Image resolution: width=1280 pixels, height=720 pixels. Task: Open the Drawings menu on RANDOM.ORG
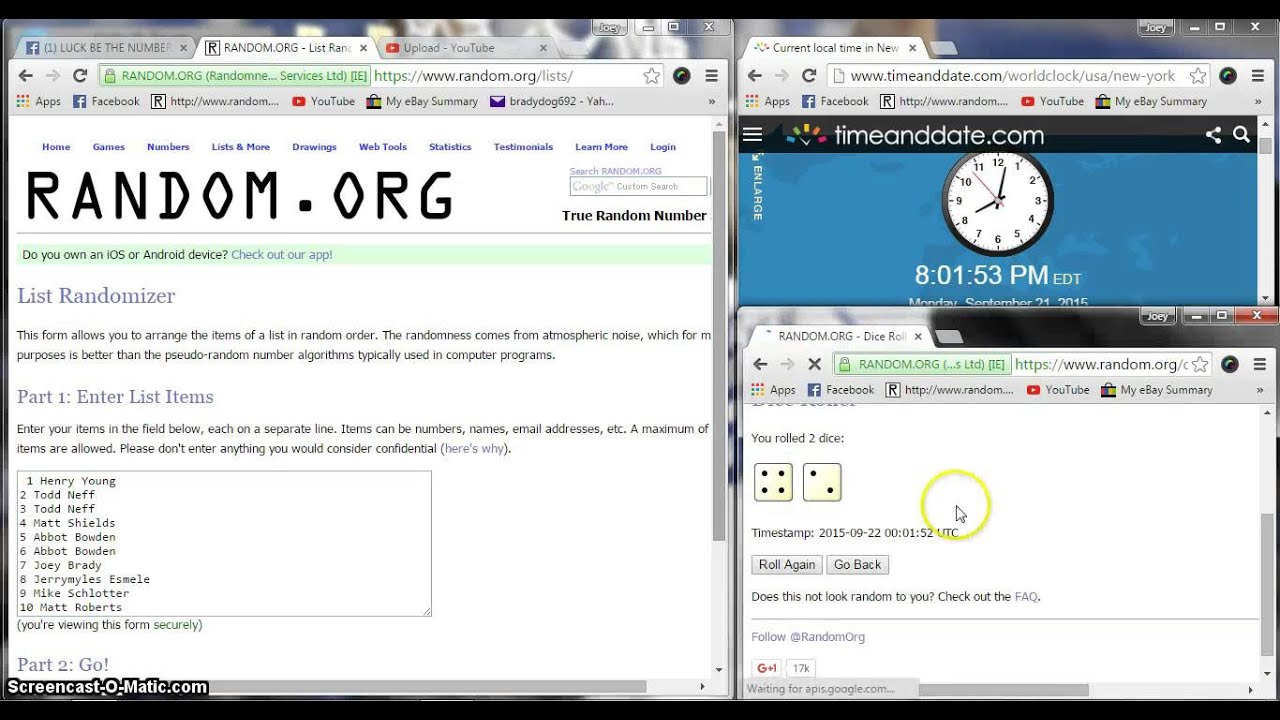point(314,147)
